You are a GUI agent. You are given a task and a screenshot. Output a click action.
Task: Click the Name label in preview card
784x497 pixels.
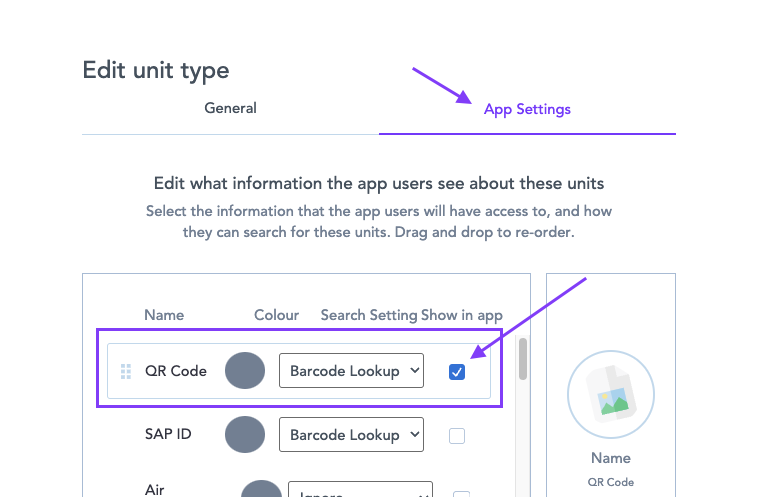pos(610,458)
